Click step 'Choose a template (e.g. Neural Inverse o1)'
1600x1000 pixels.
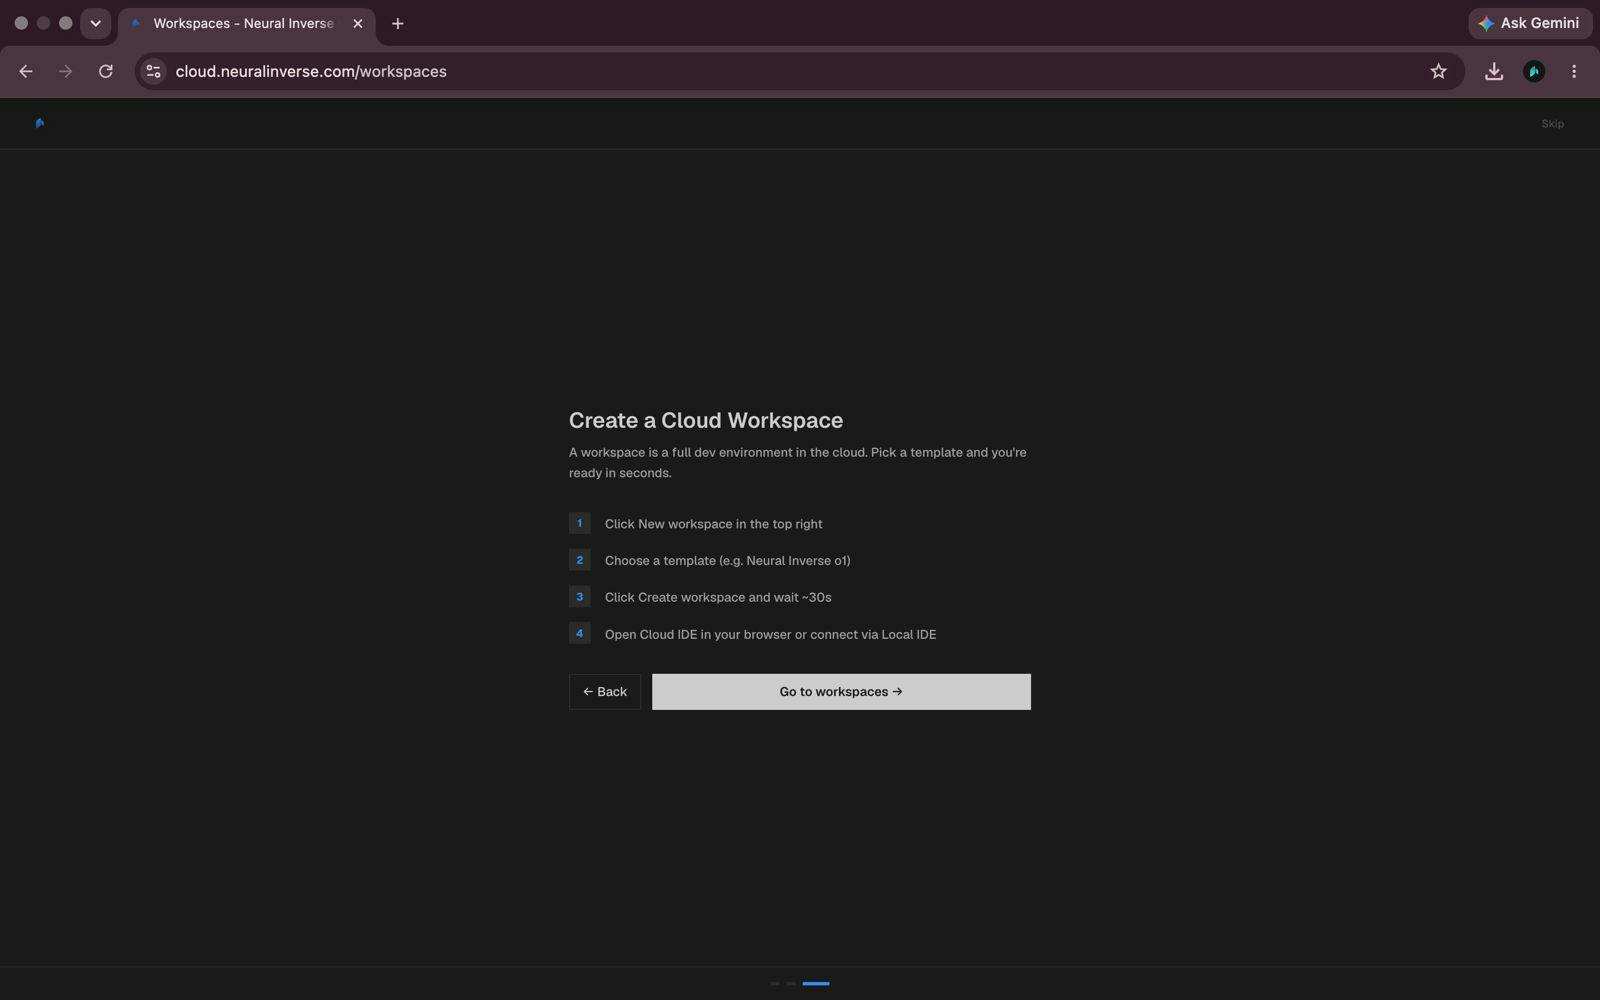710,561
